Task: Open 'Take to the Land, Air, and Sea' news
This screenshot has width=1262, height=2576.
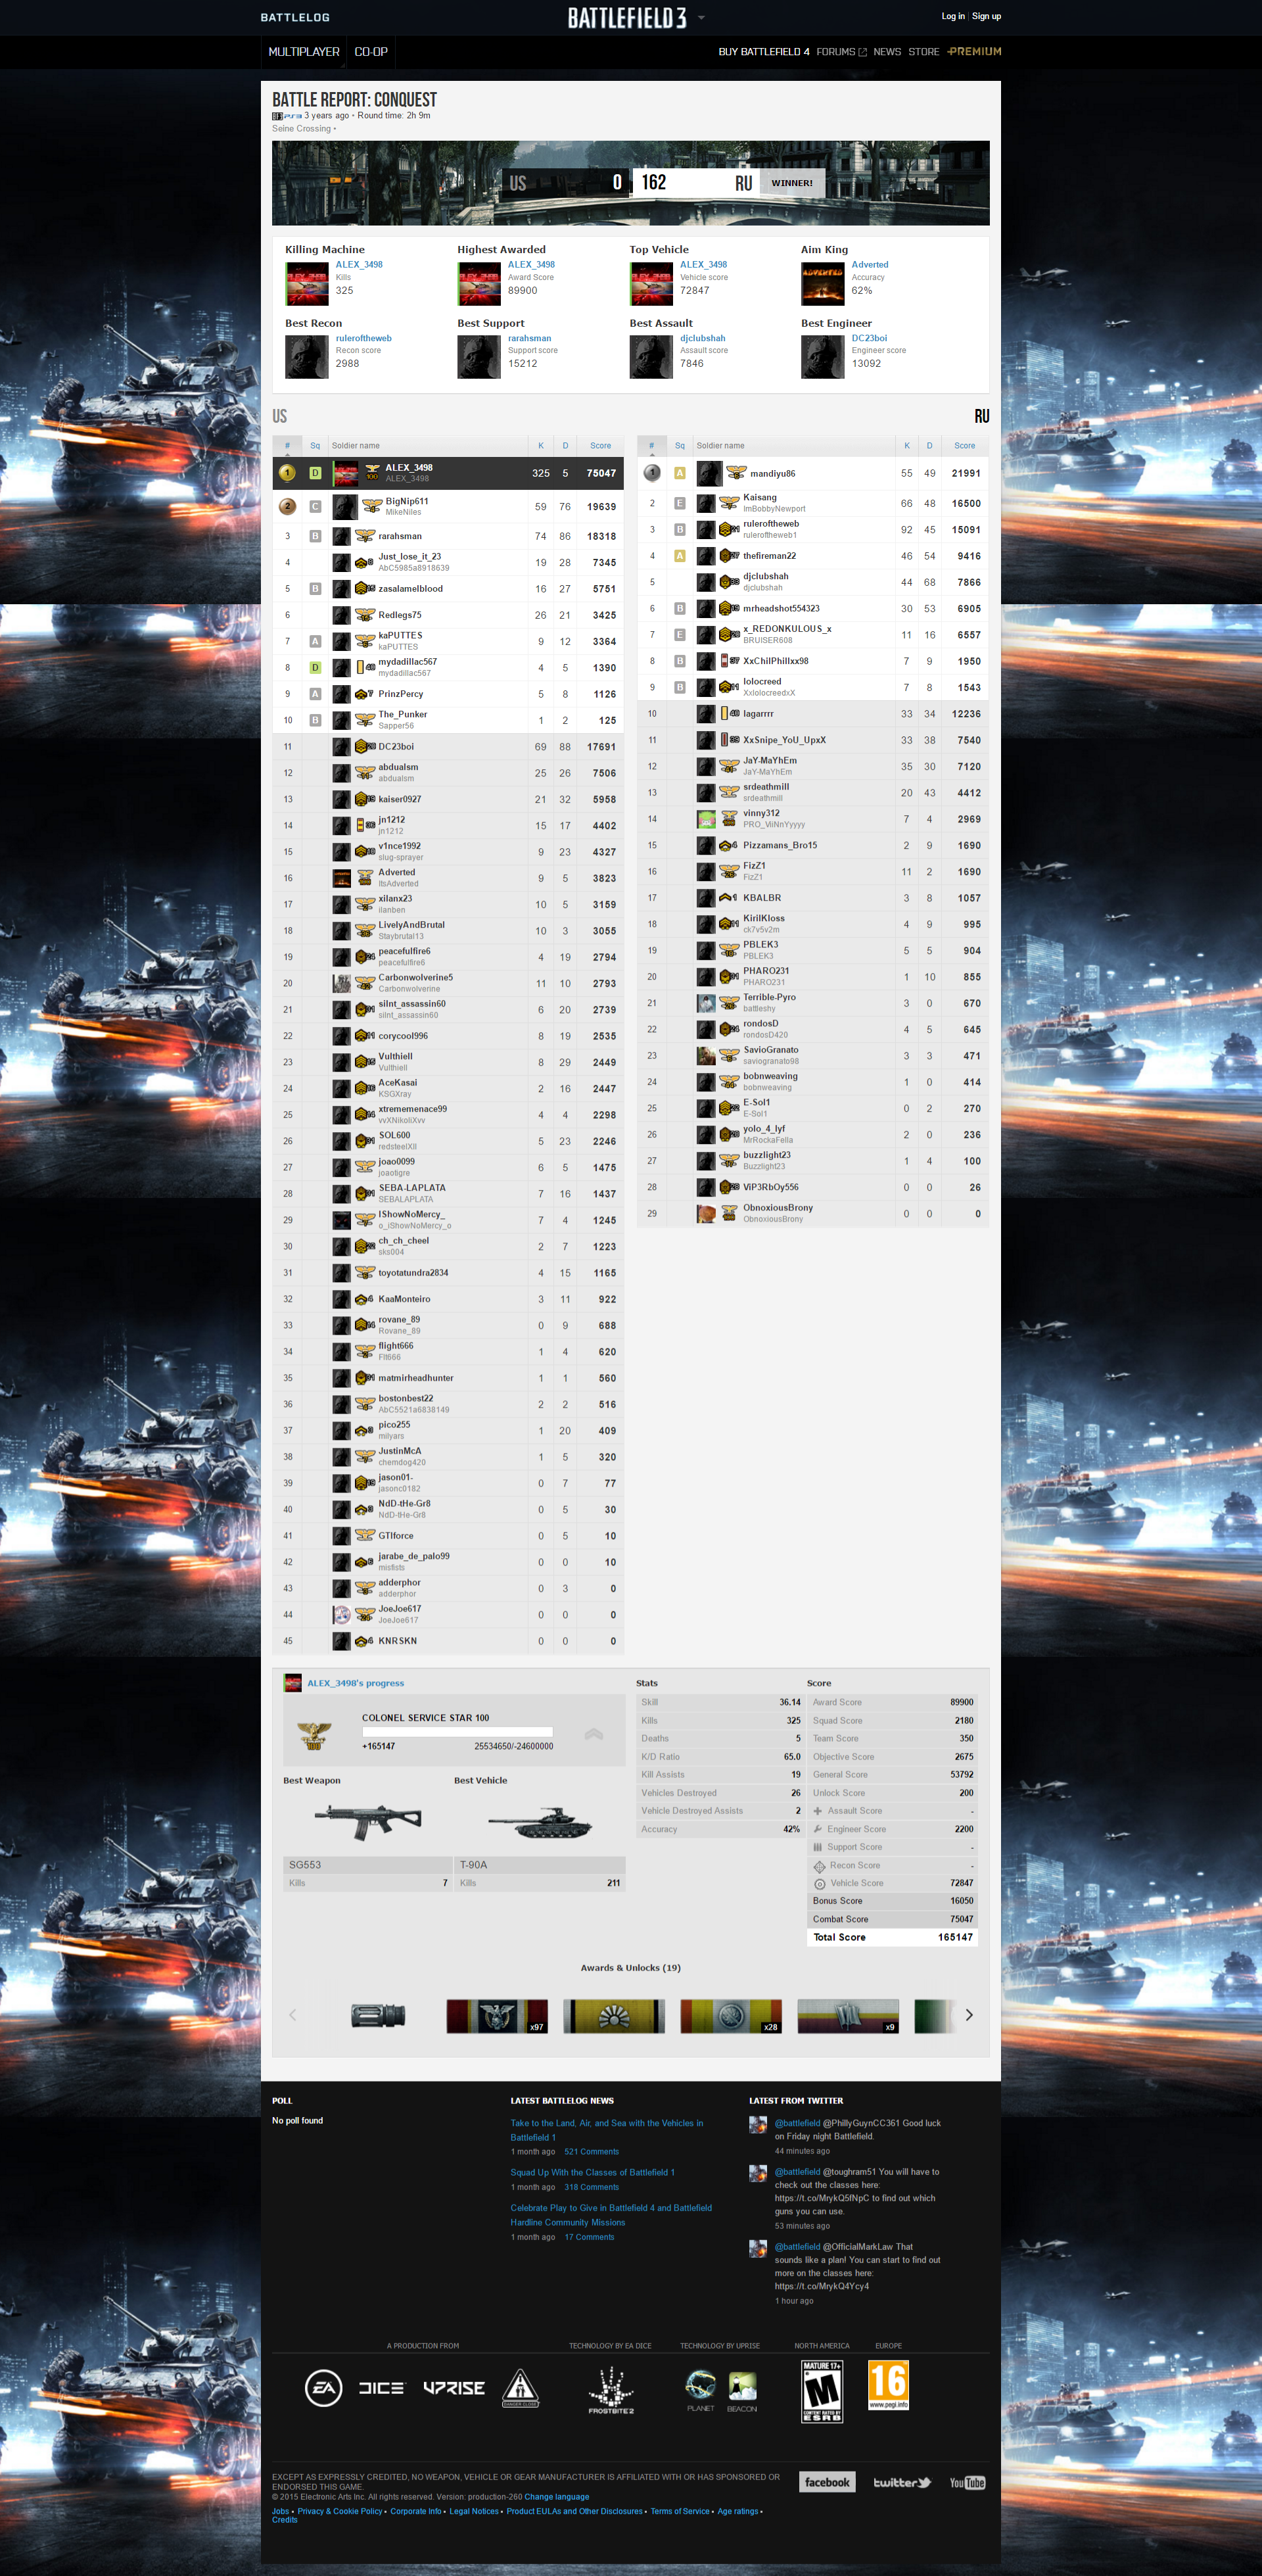Action: (606, 2130)
